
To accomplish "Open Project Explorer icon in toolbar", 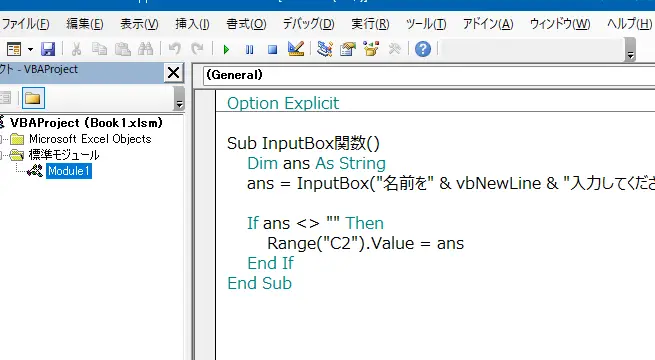I will point(325,49).
